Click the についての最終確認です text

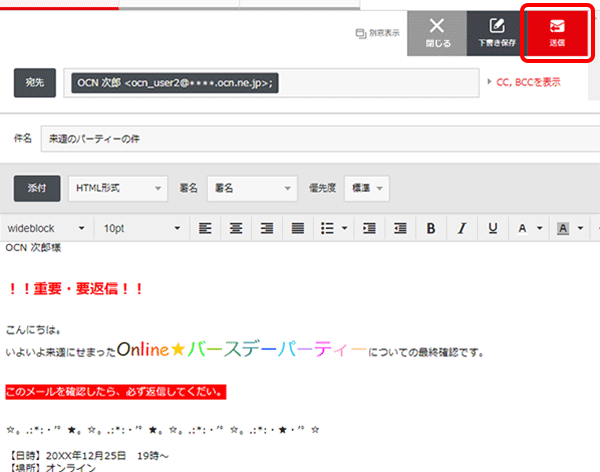pyautogui.click(x=426, y=352)
